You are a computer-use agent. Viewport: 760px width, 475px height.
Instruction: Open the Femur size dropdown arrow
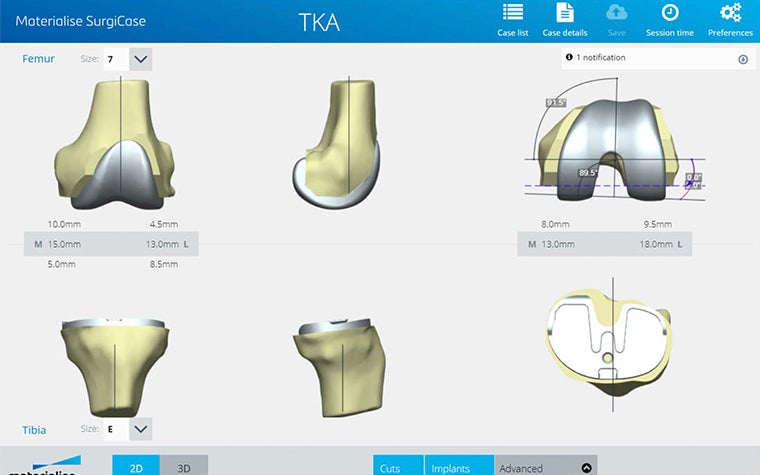141,59
